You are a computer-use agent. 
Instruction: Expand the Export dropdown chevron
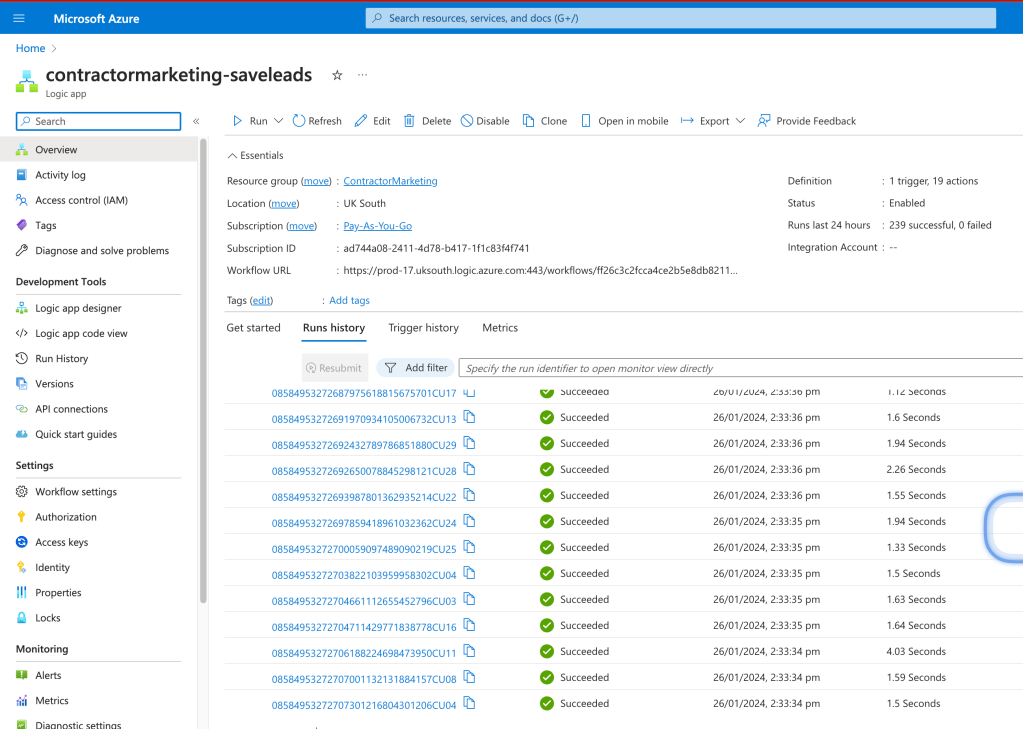(740, 121)
